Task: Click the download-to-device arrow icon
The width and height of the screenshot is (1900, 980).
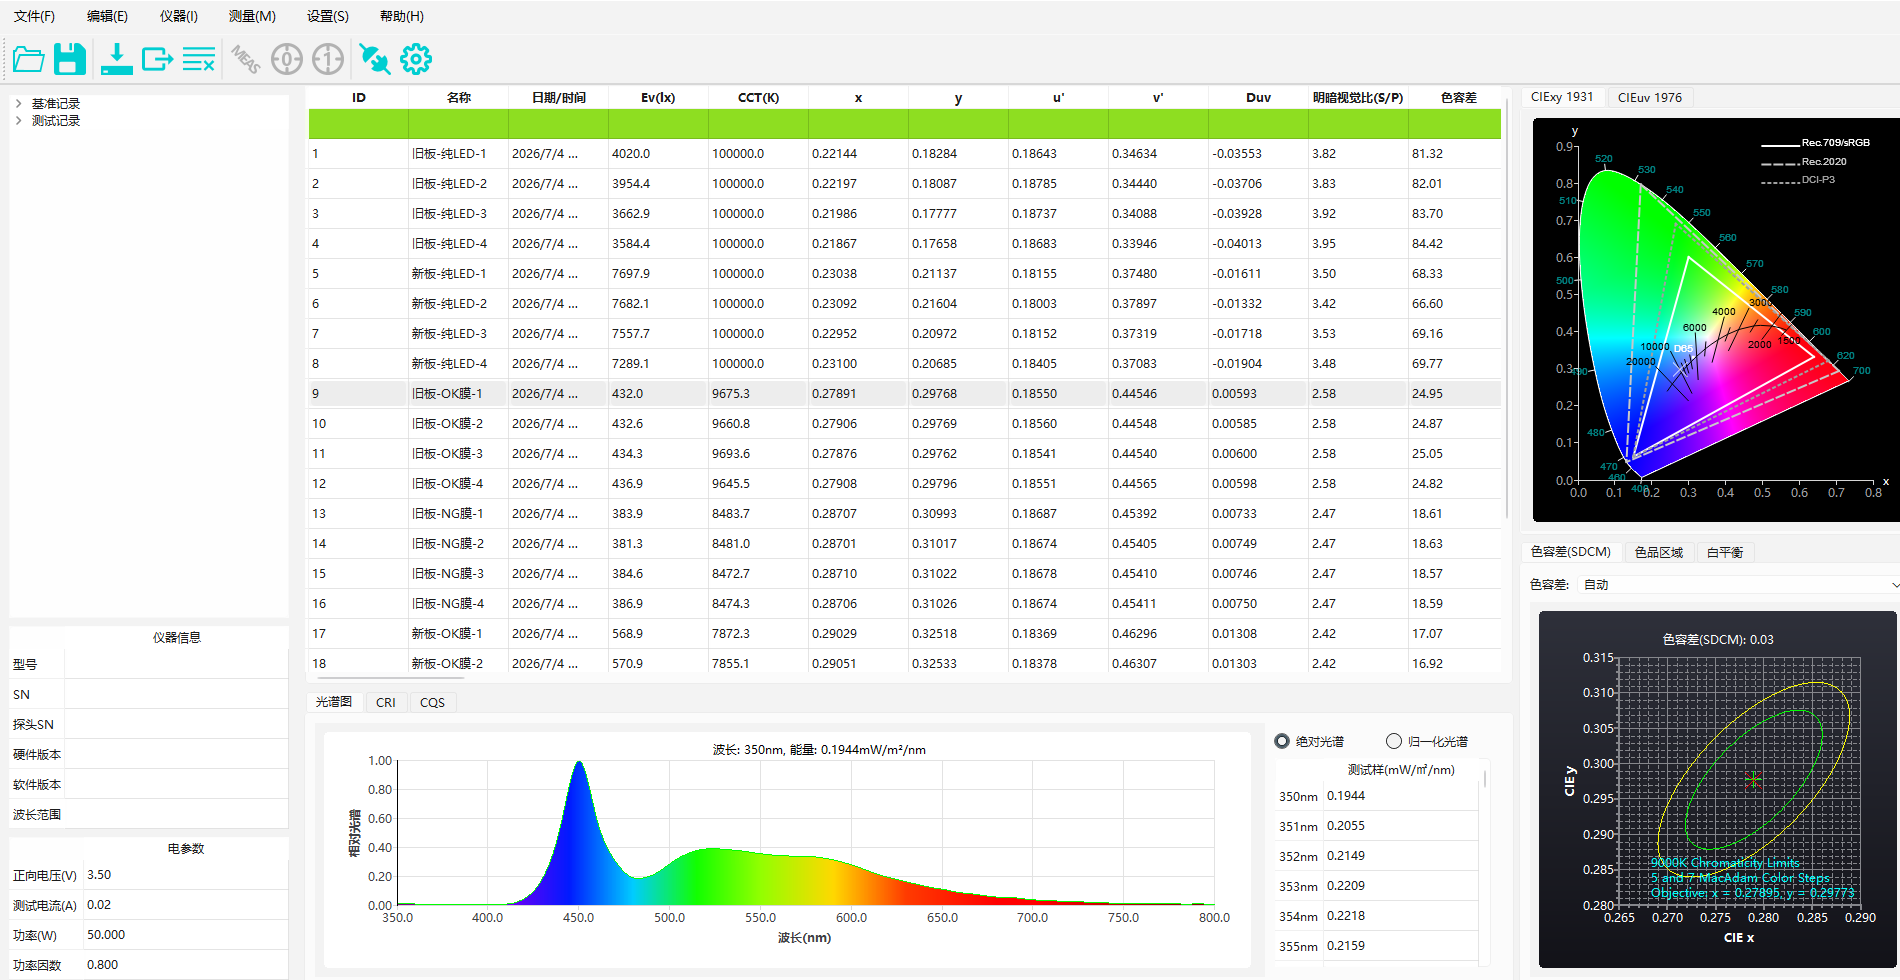Action: click(117, 60)
